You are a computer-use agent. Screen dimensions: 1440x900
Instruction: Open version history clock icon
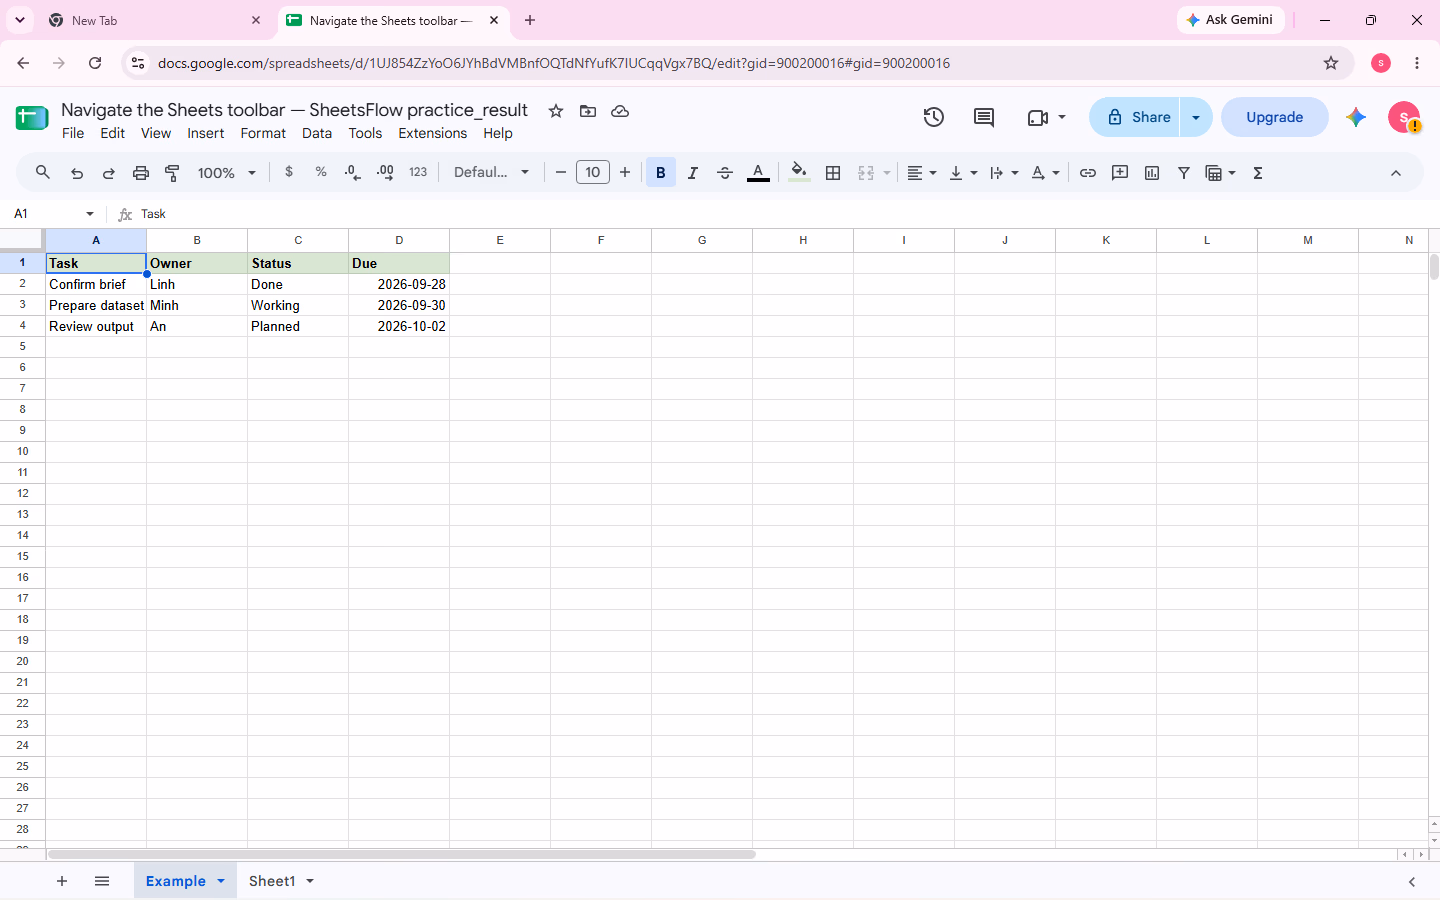pos(934,117)
